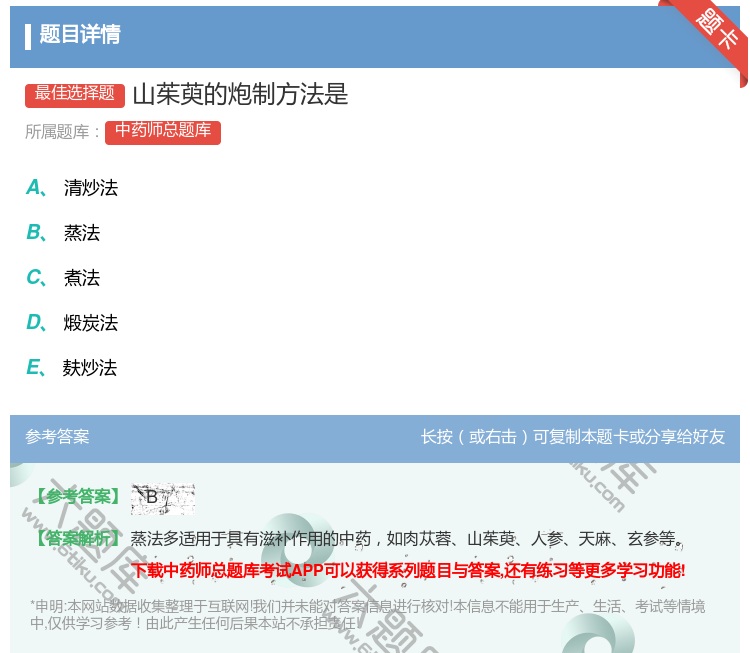
Task: Click the answer image showing B
Action: [x=163, y=499]
